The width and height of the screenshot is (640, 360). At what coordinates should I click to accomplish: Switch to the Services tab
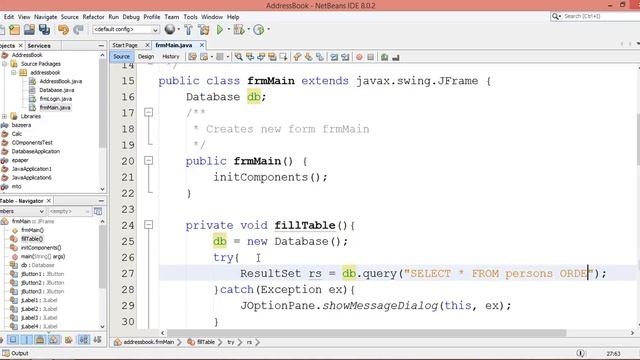click(39, 46)
